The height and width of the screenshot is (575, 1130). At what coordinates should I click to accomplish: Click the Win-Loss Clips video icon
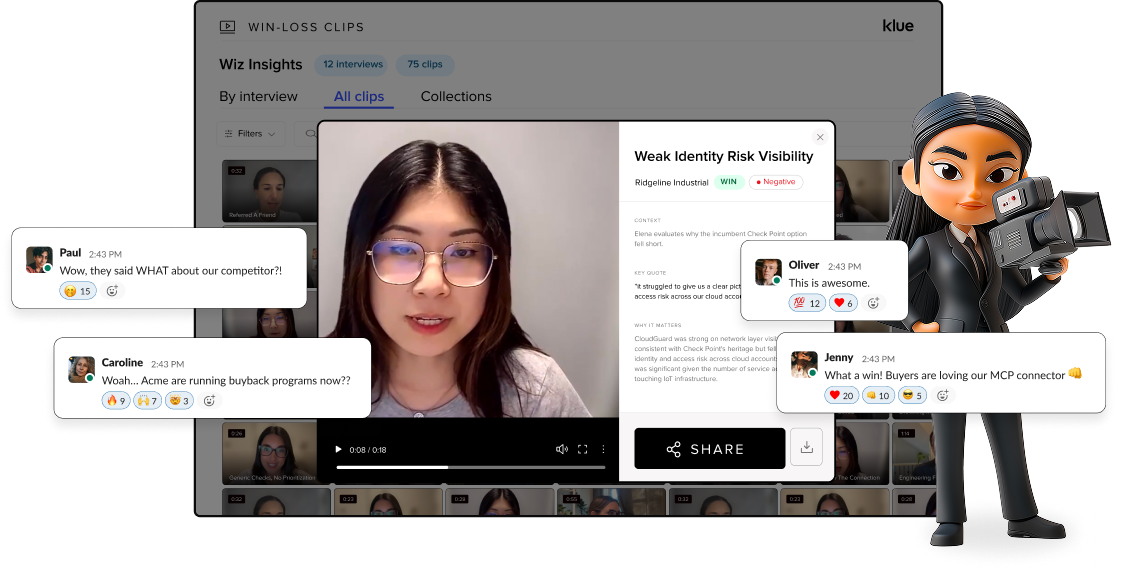[227, 27]
